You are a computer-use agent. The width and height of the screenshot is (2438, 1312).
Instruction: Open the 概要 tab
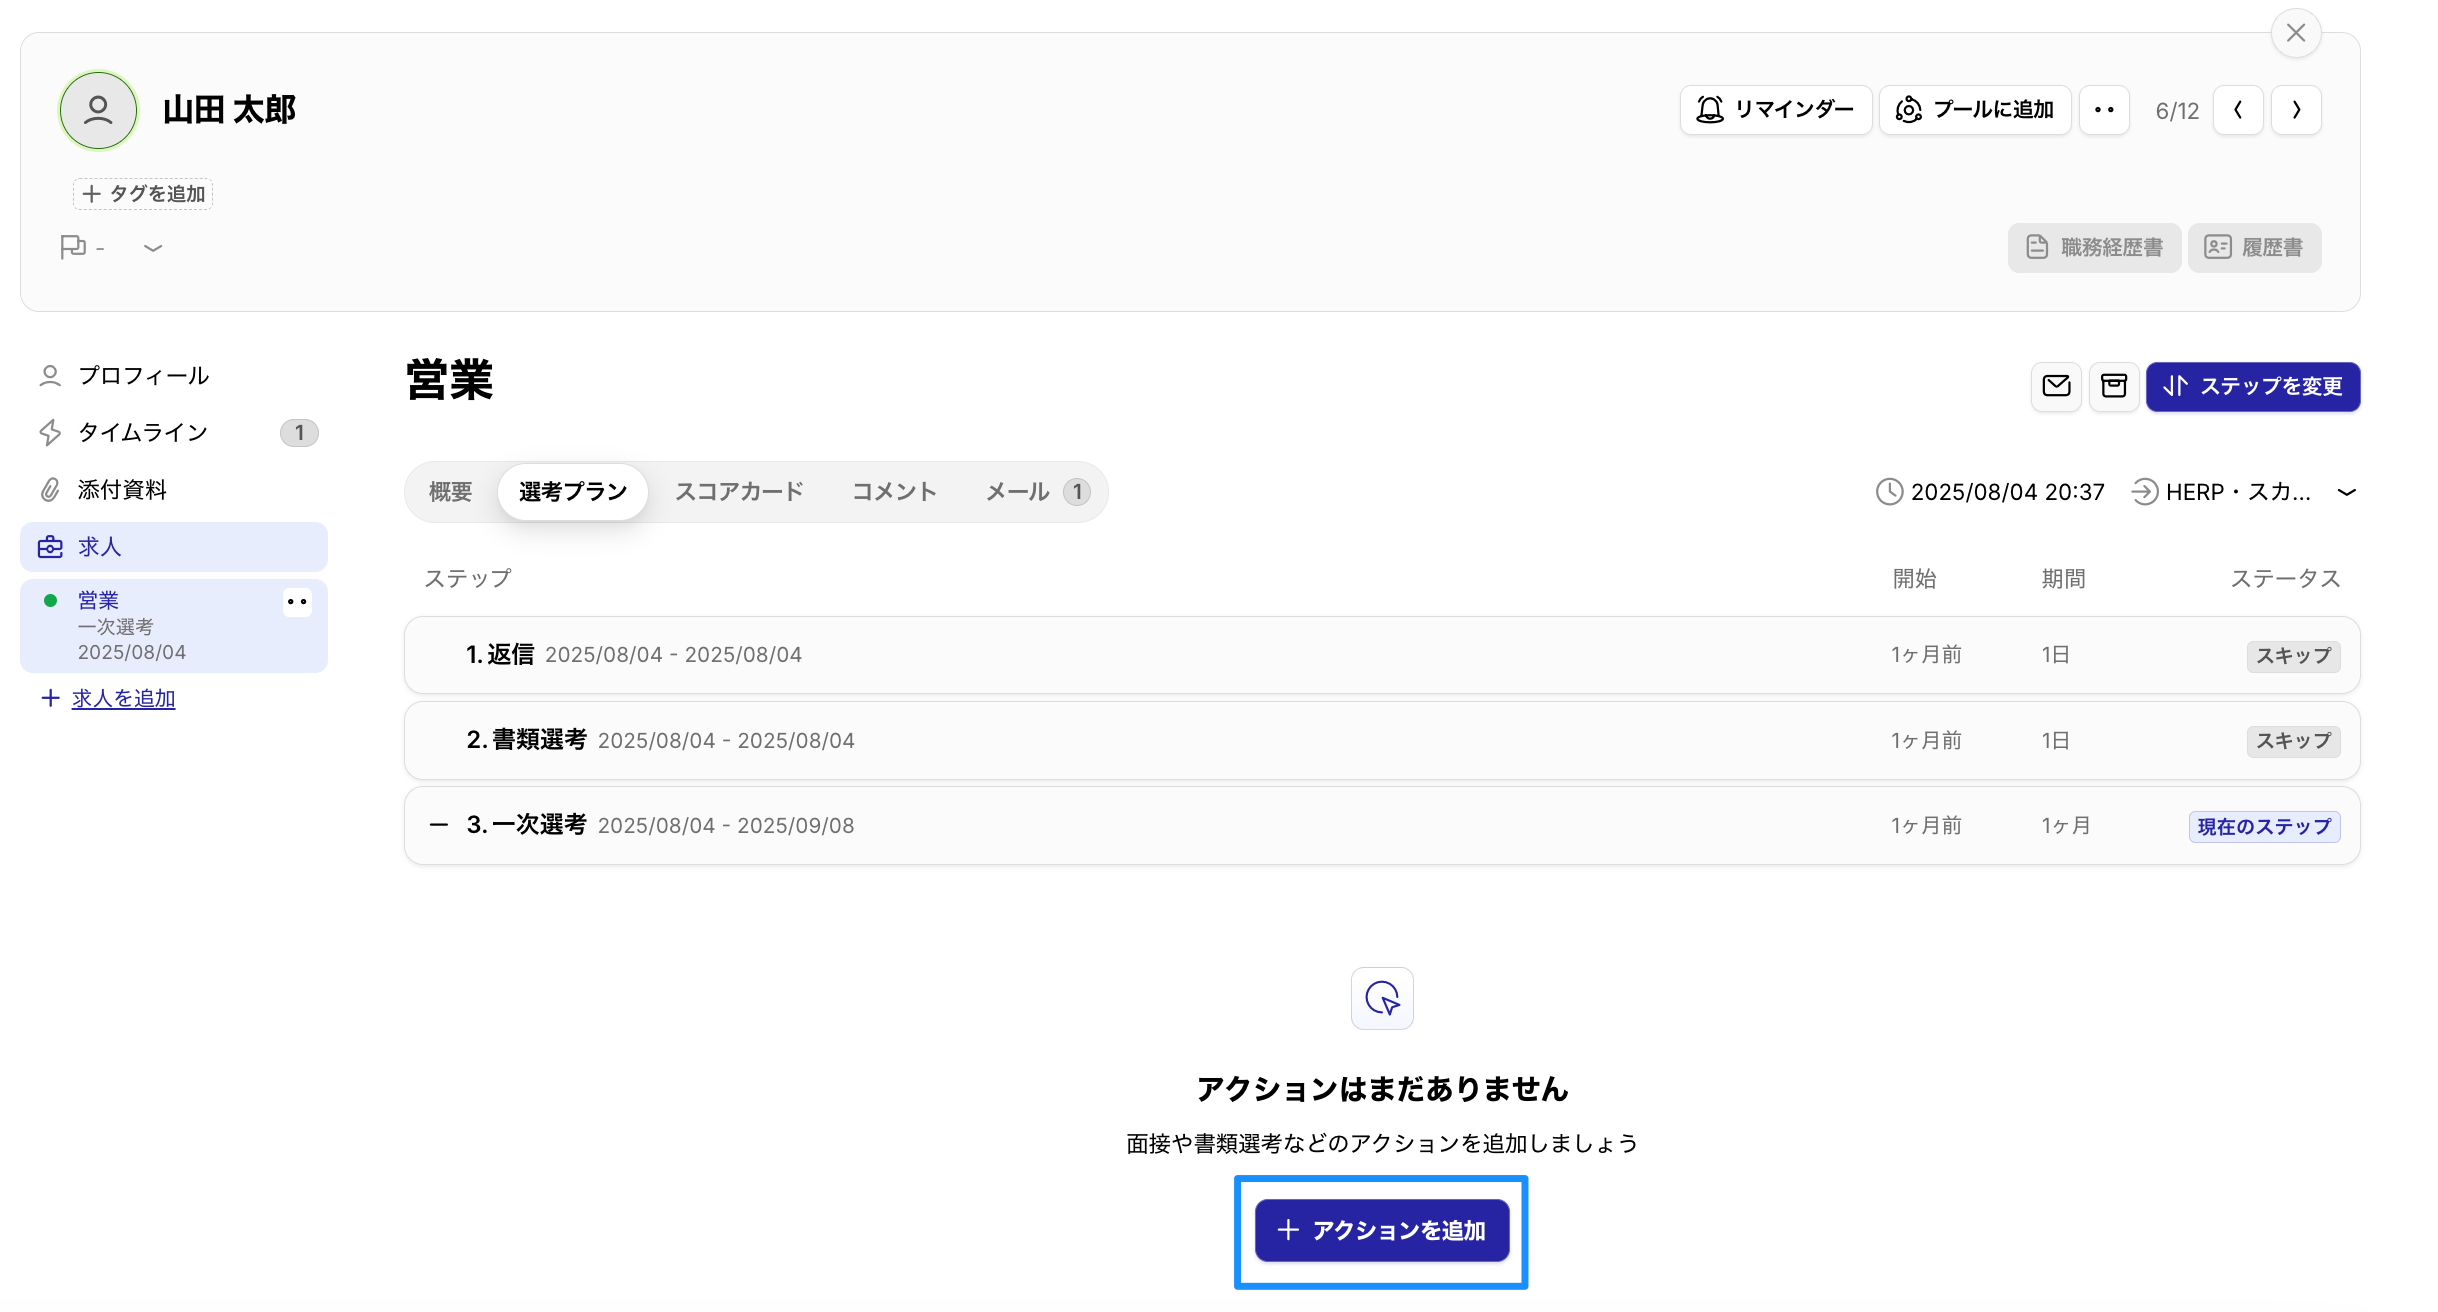click(450, 492)
